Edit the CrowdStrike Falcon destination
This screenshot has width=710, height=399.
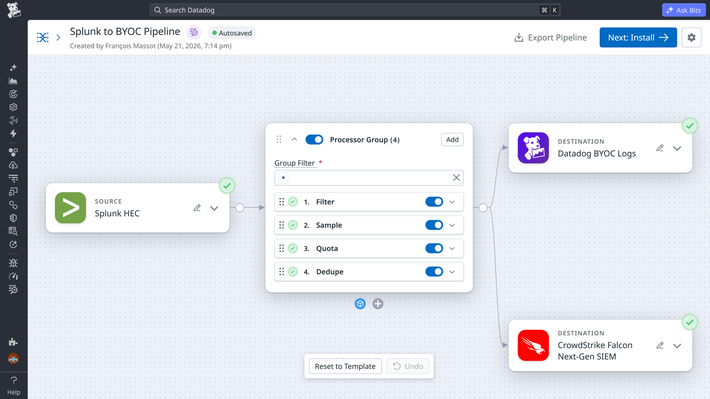point(660,346)
